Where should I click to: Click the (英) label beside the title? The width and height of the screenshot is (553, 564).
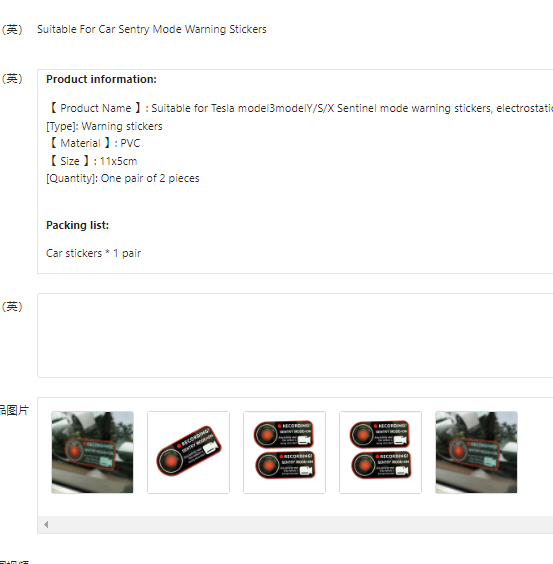(x=12, y=29)
